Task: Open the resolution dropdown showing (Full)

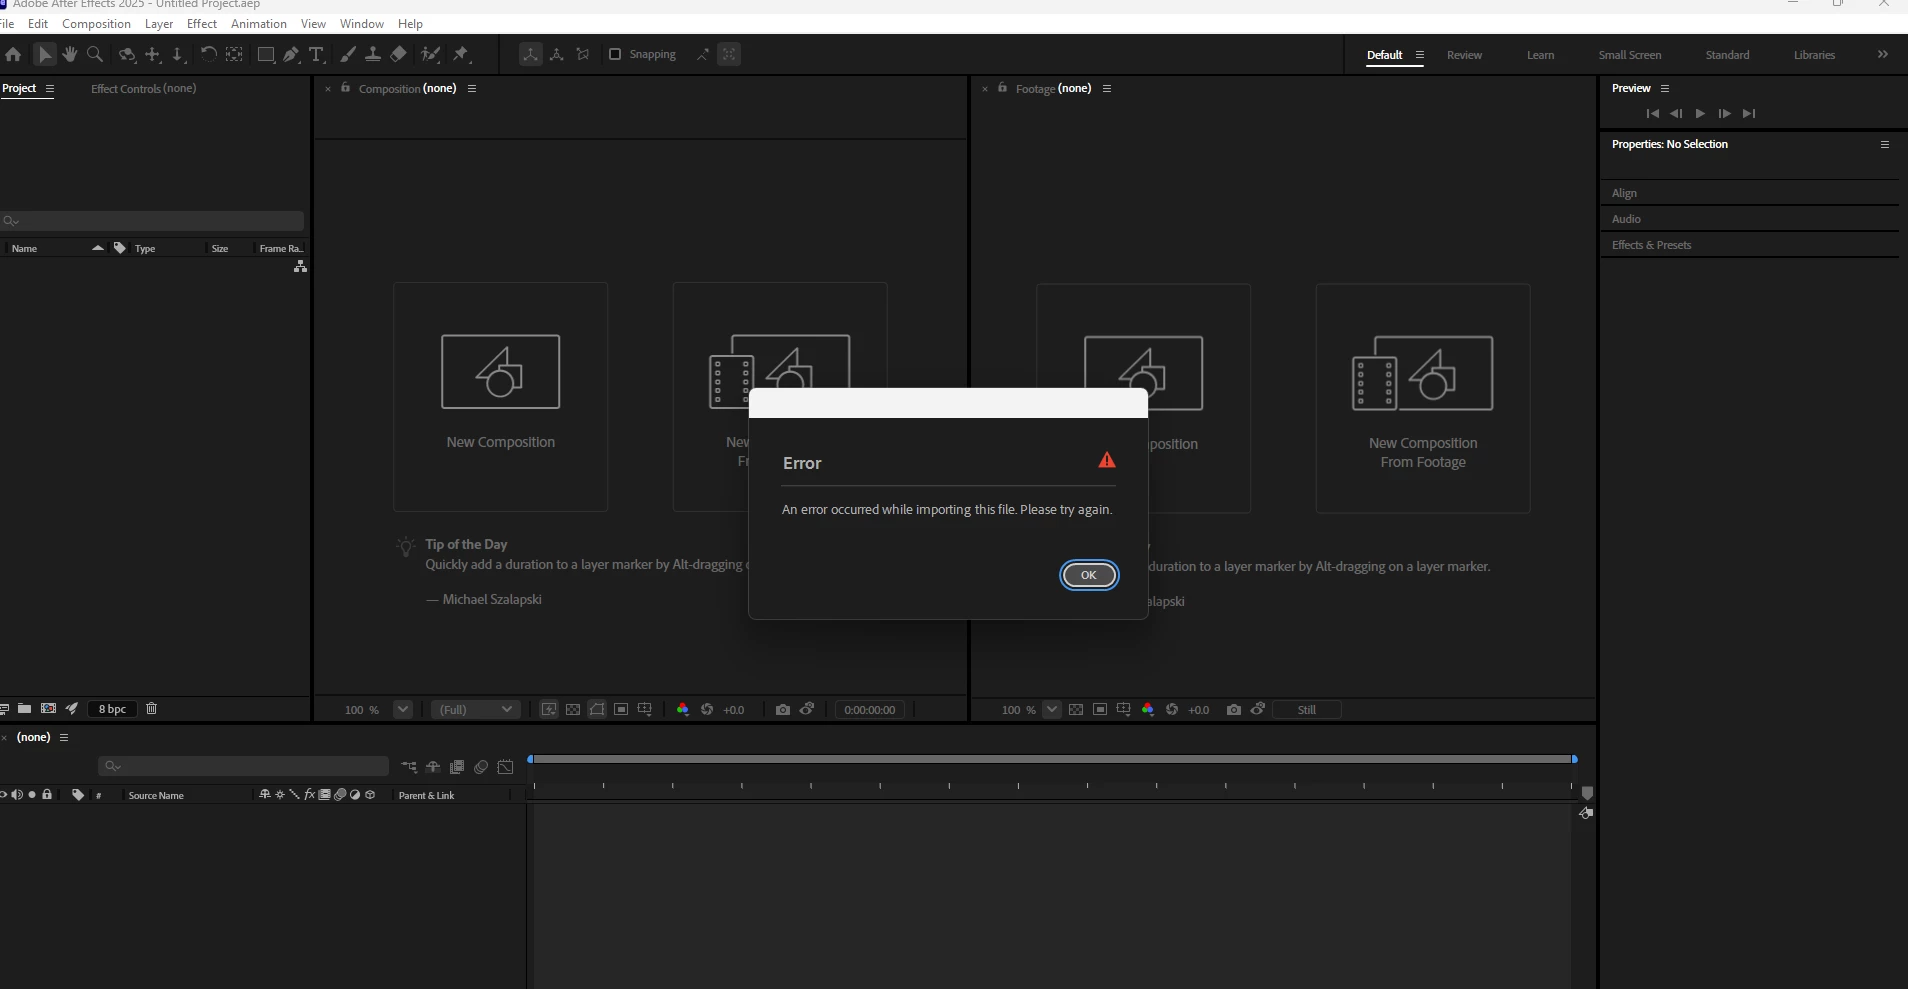Action: 474,709
